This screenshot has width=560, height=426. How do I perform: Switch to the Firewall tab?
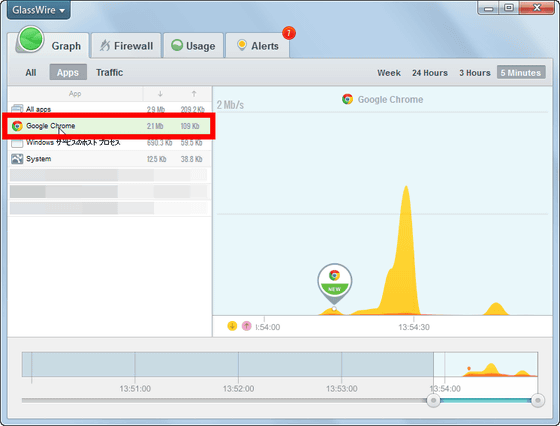[126, 46]
